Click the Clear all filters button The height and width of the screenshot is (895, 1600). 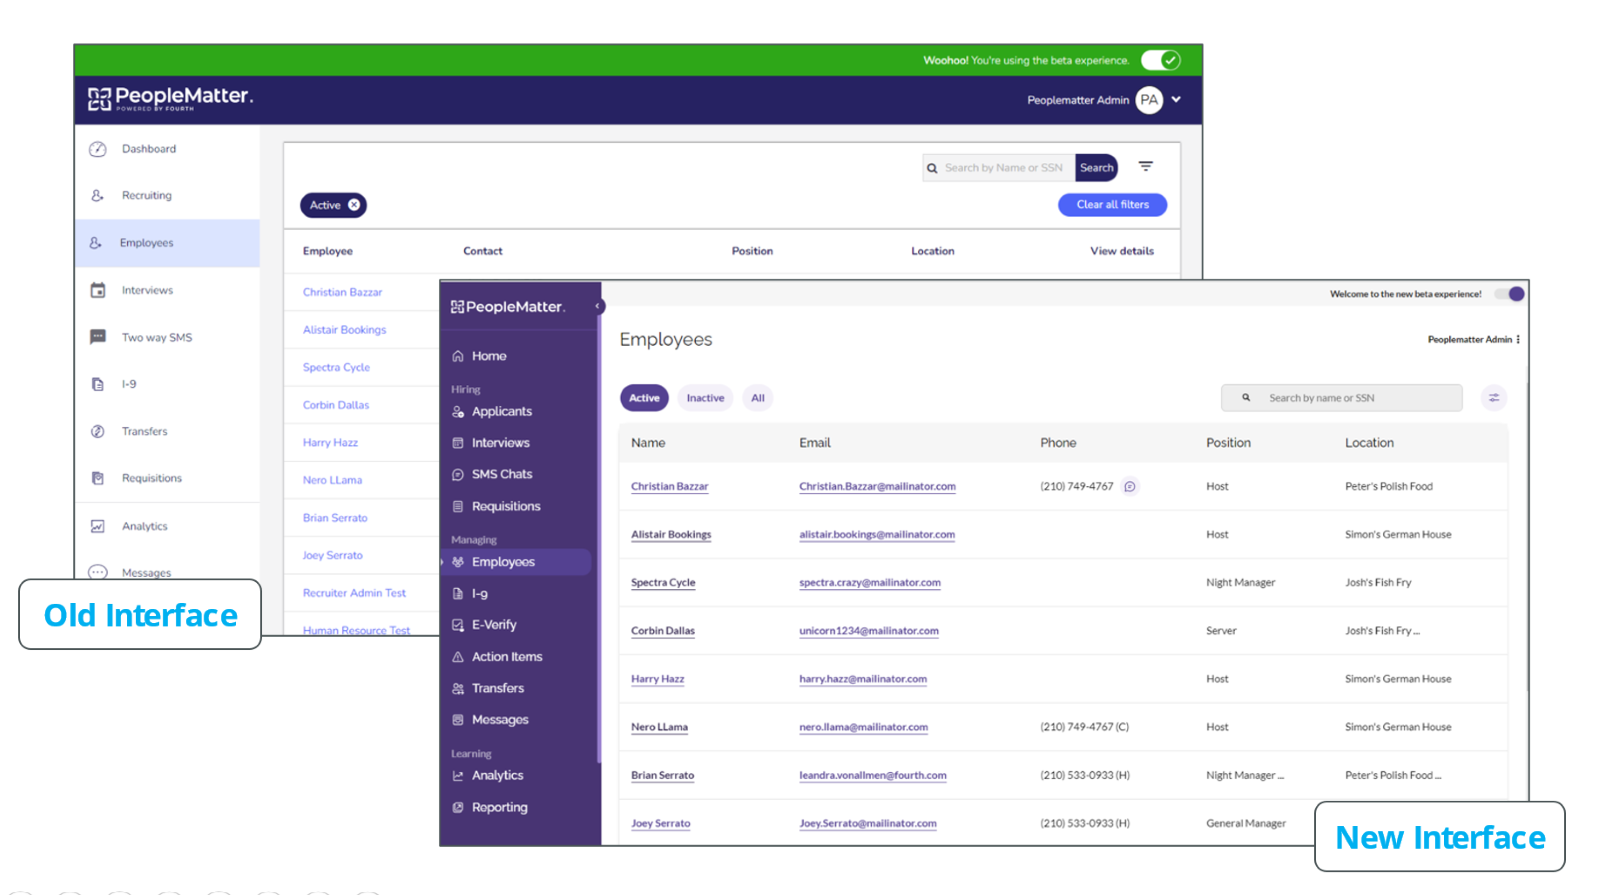(x=1112, y=205)
